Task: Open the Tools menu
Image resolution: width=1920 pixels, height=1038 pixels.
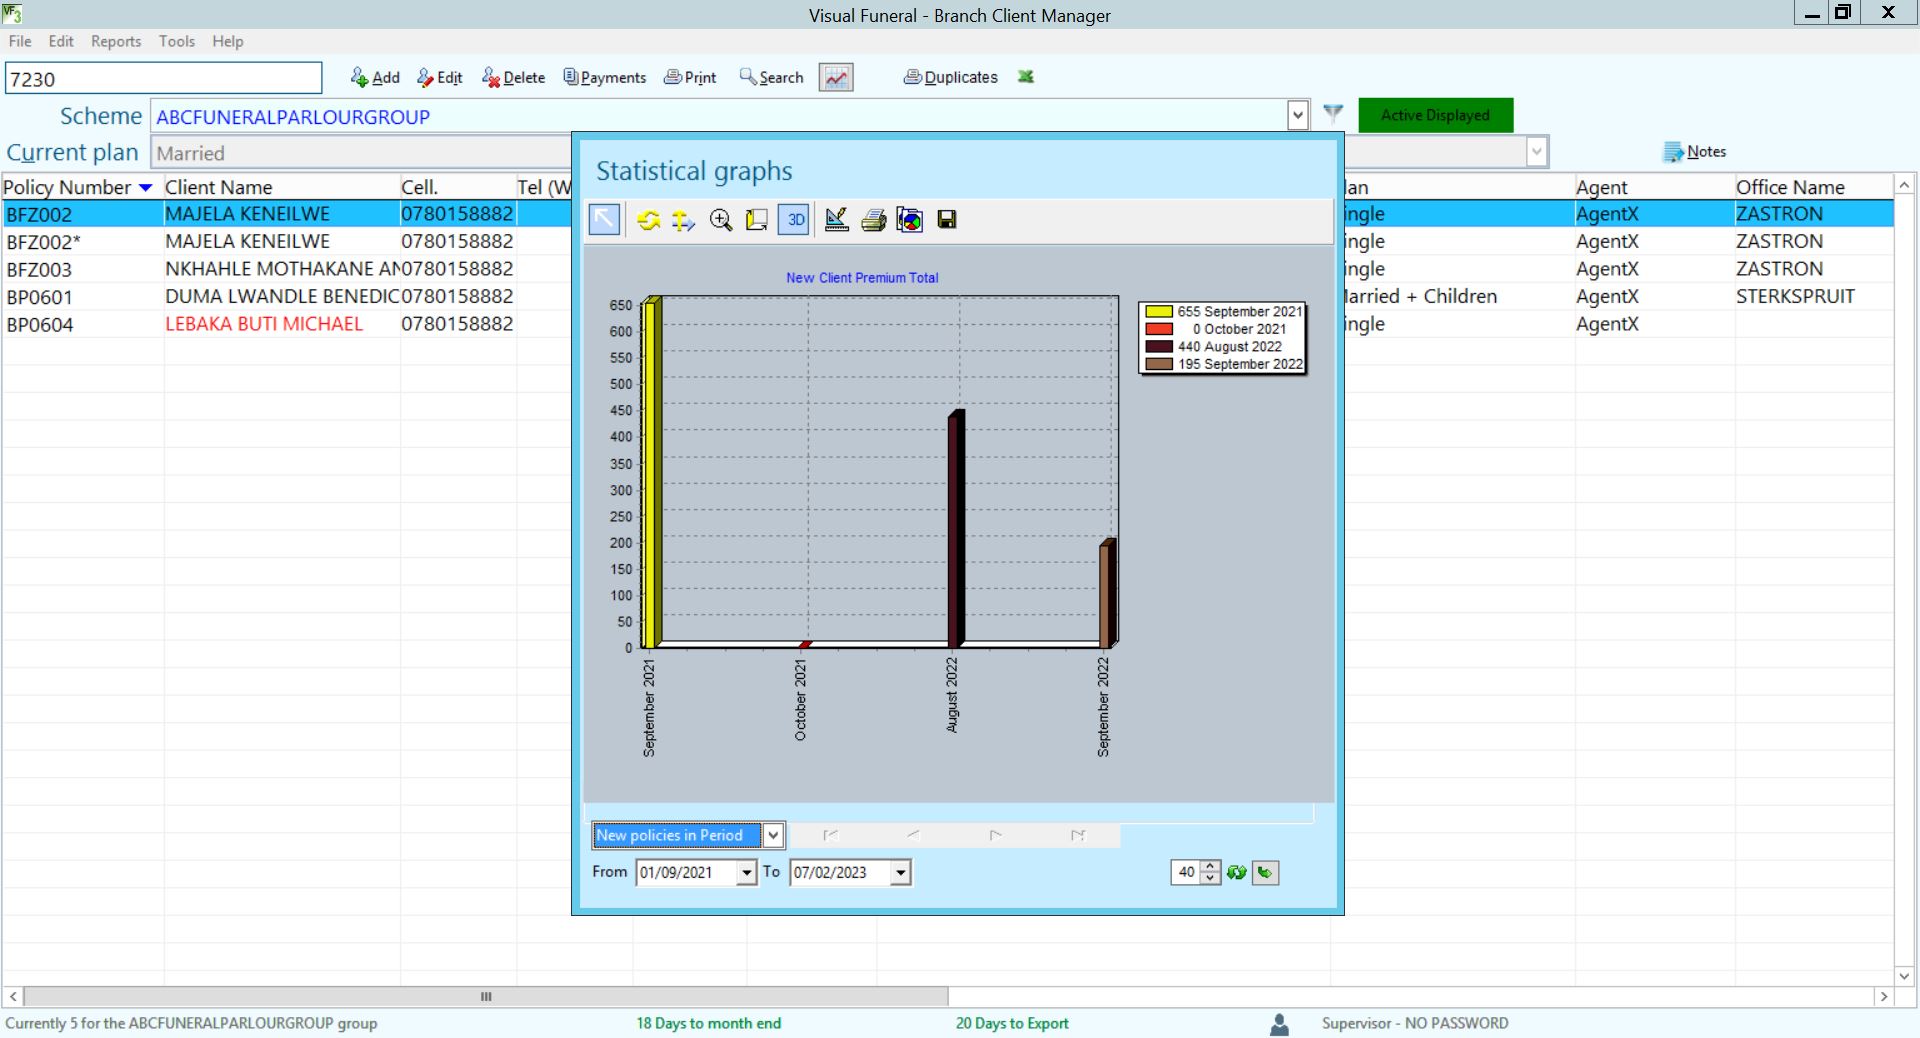Action: 176,41
